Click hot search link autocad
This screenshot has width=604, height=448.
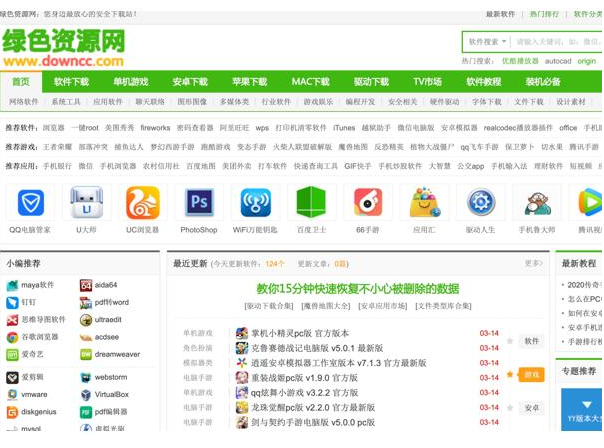pyautogui.click(x=558, y=61)
